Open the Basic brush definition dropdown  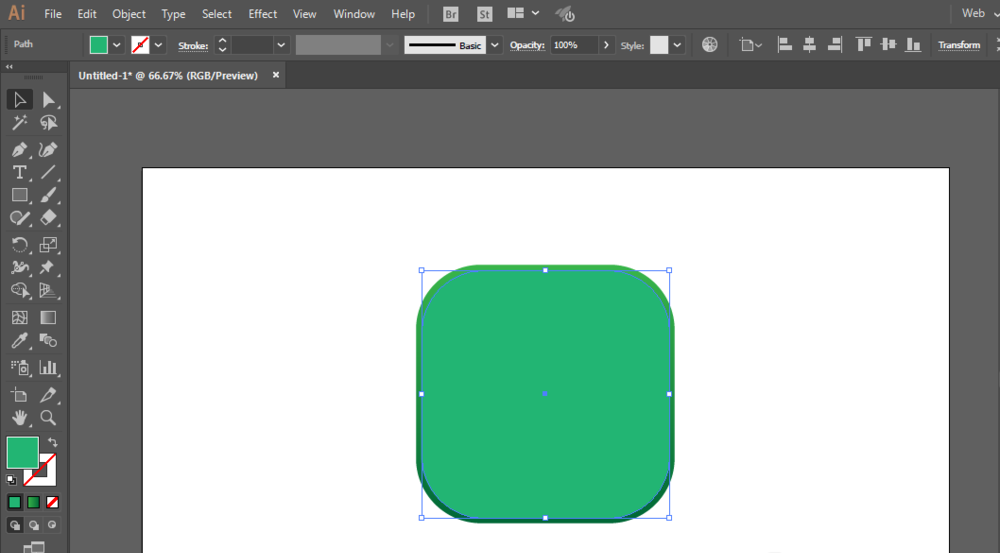(494, 45)
